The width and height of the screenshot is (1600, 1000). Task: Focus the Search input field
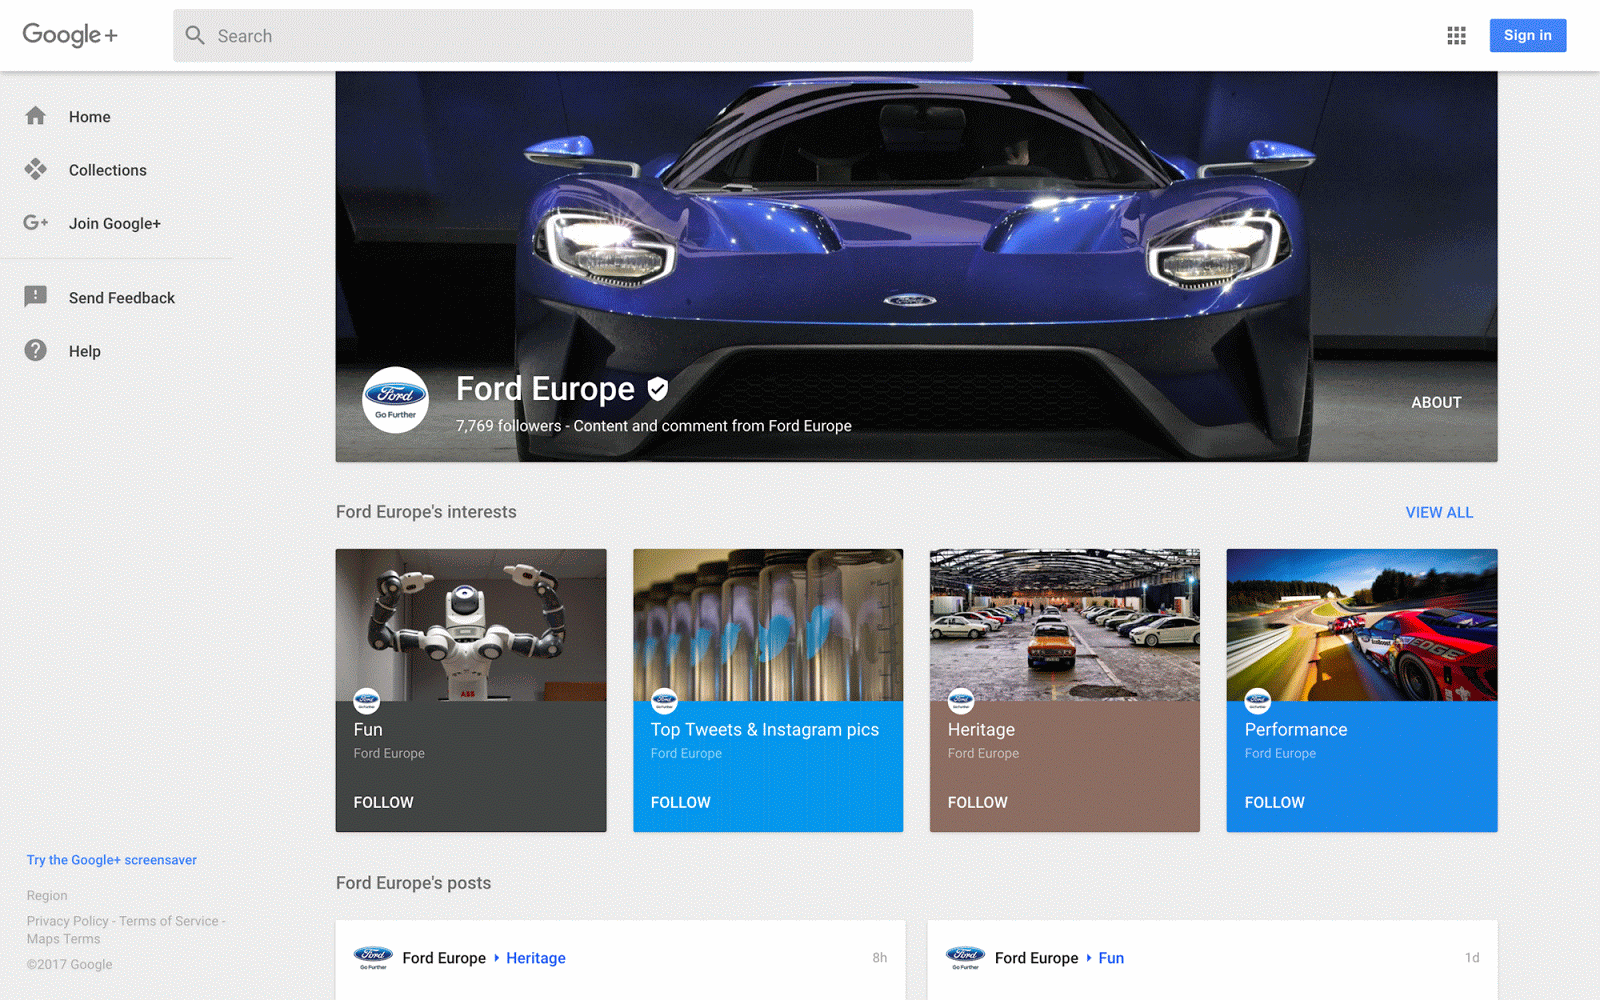573,36
